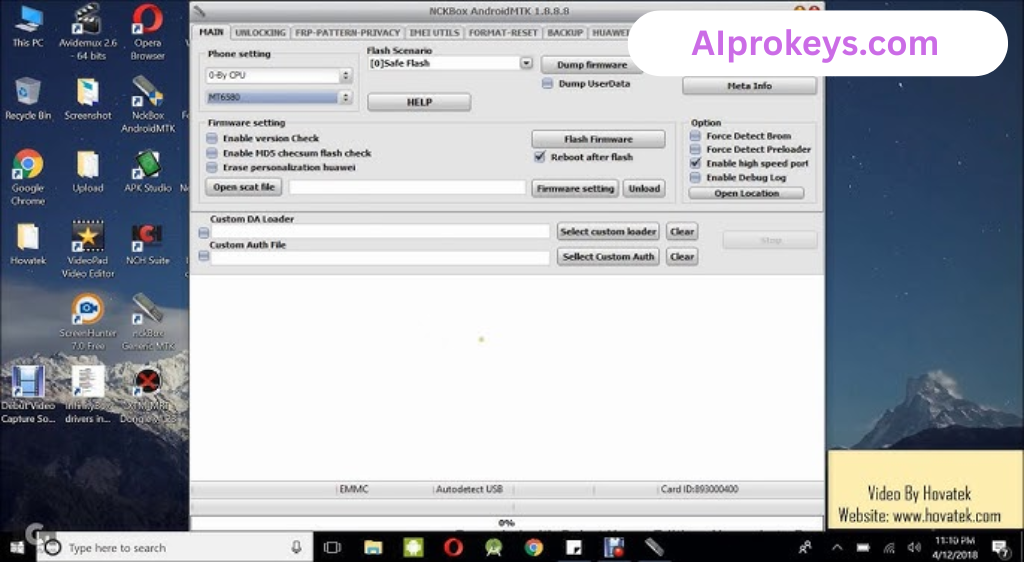Open Avidemux 2.6 desktop shortcut
The width and height of the screenshot is (1024, 576).
click(88, 31)
